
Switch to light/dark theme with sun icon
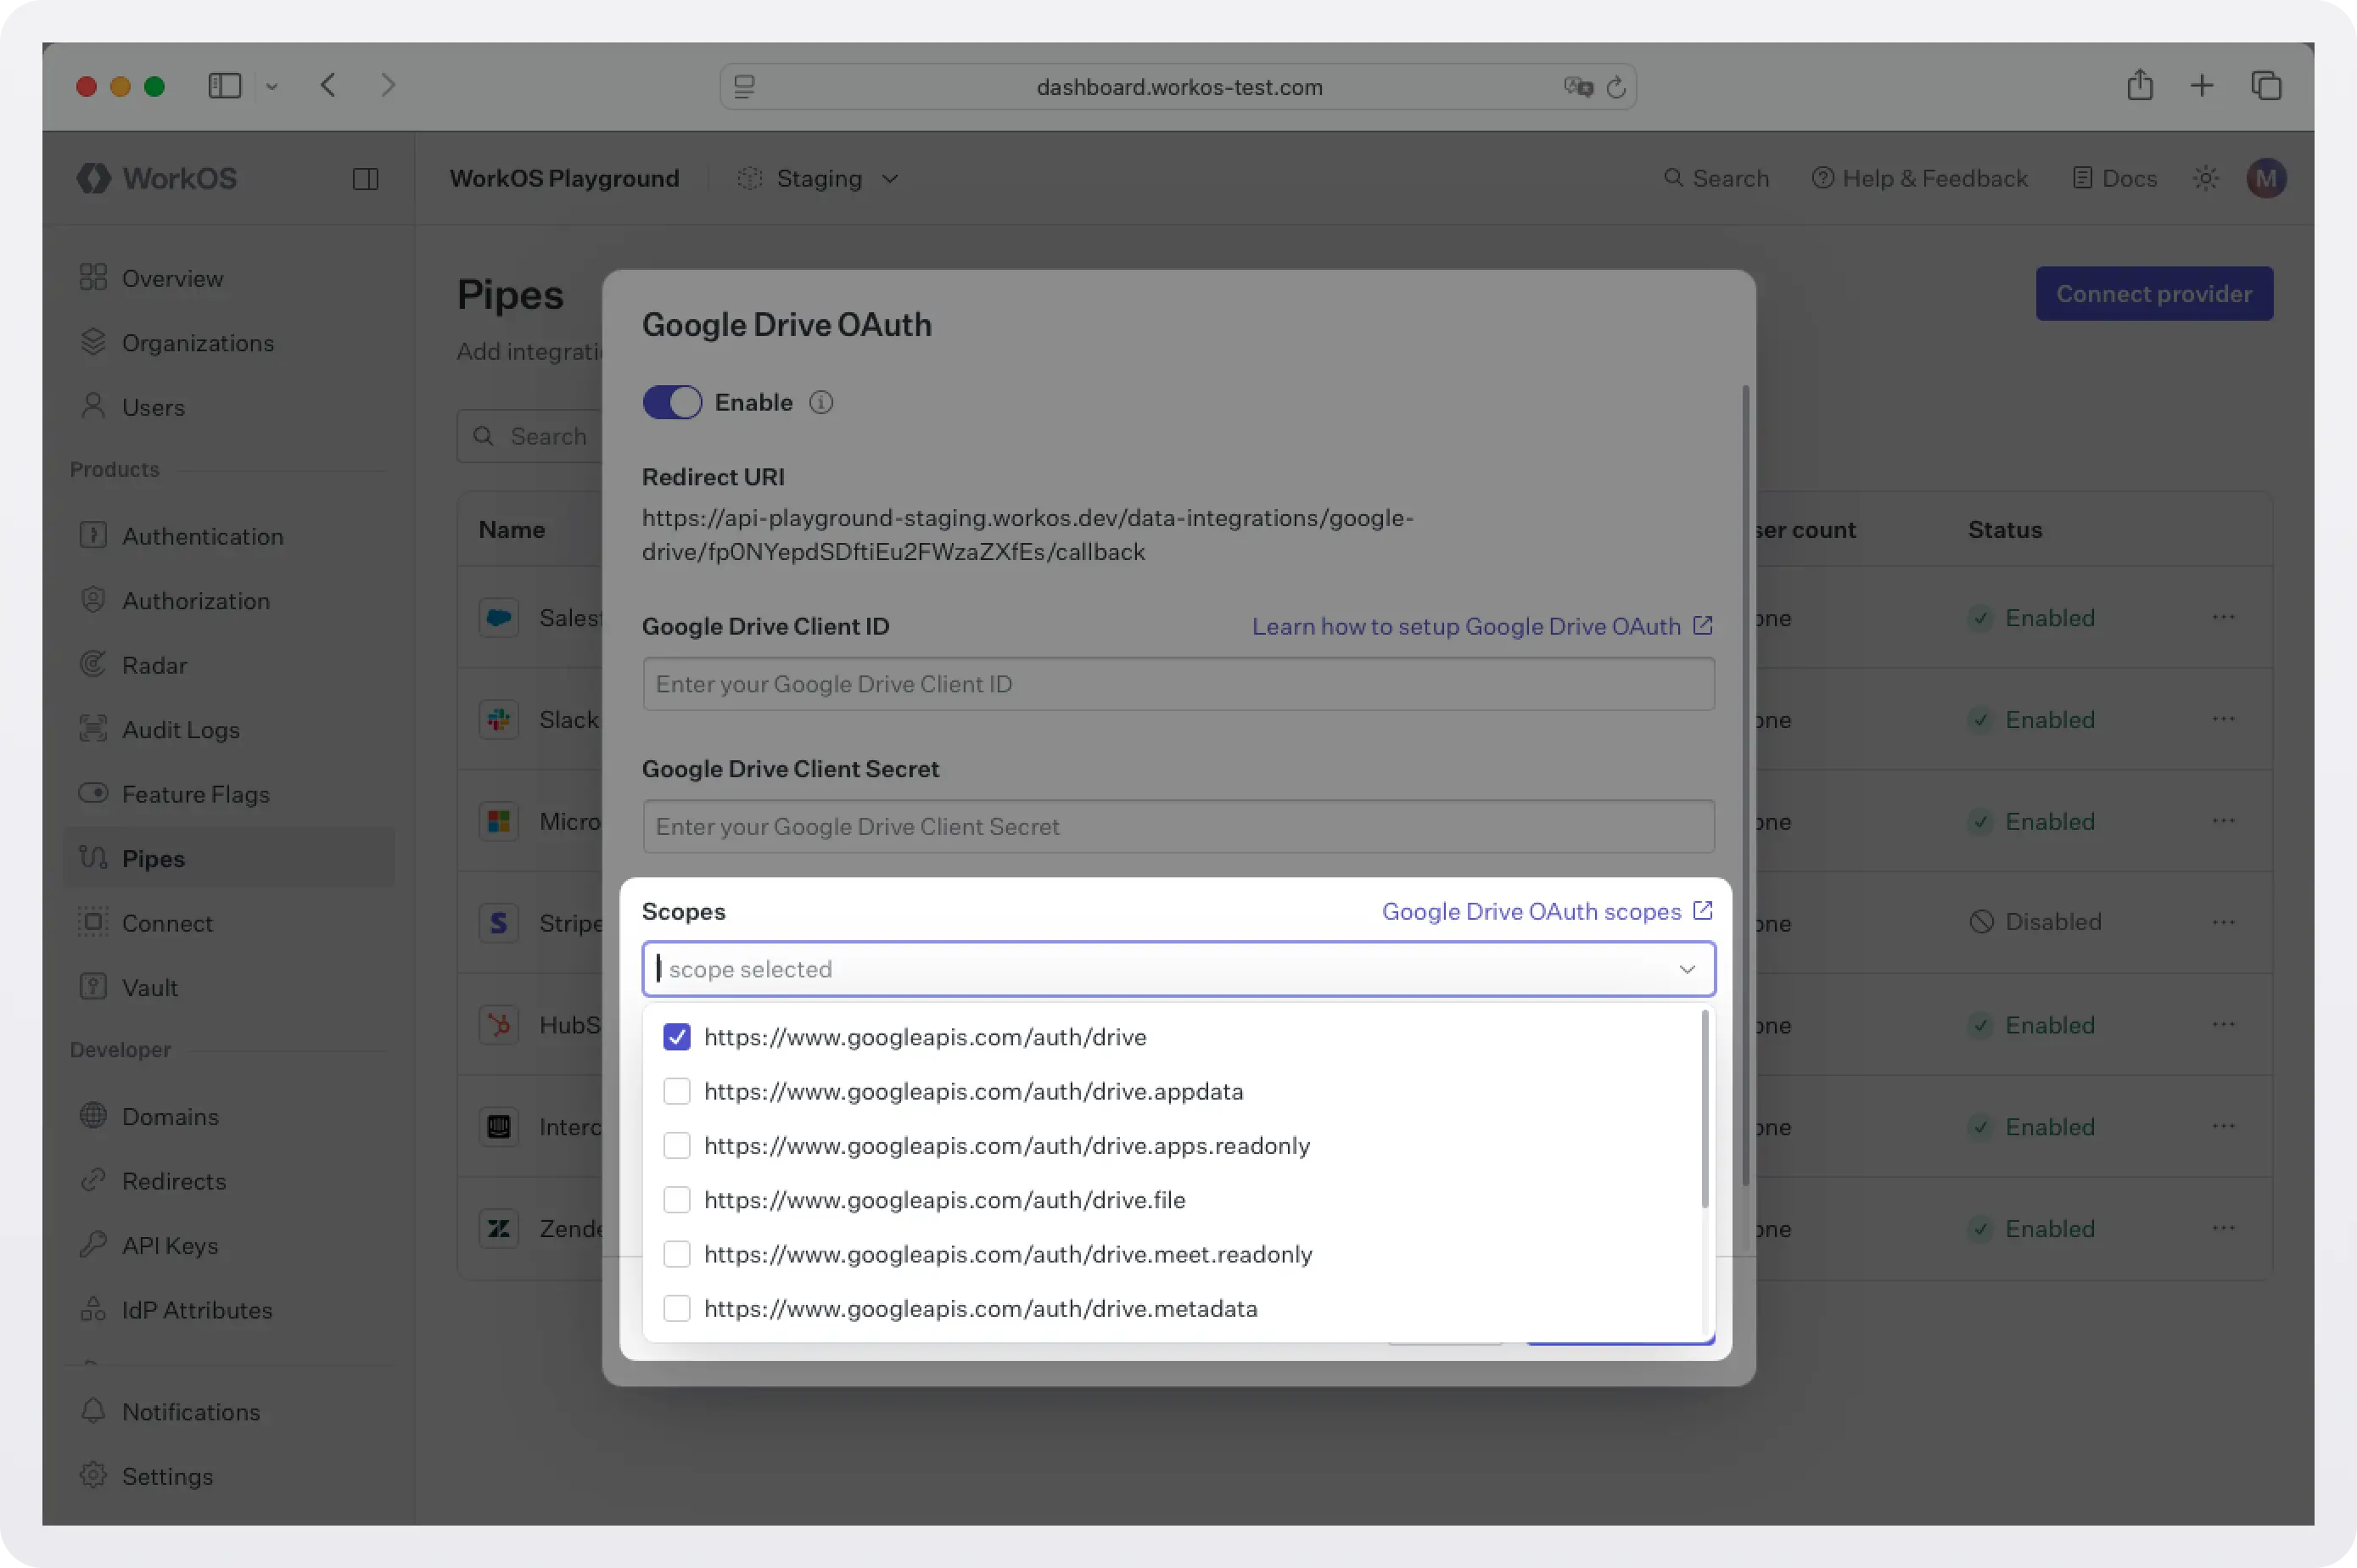point(2206,178)
